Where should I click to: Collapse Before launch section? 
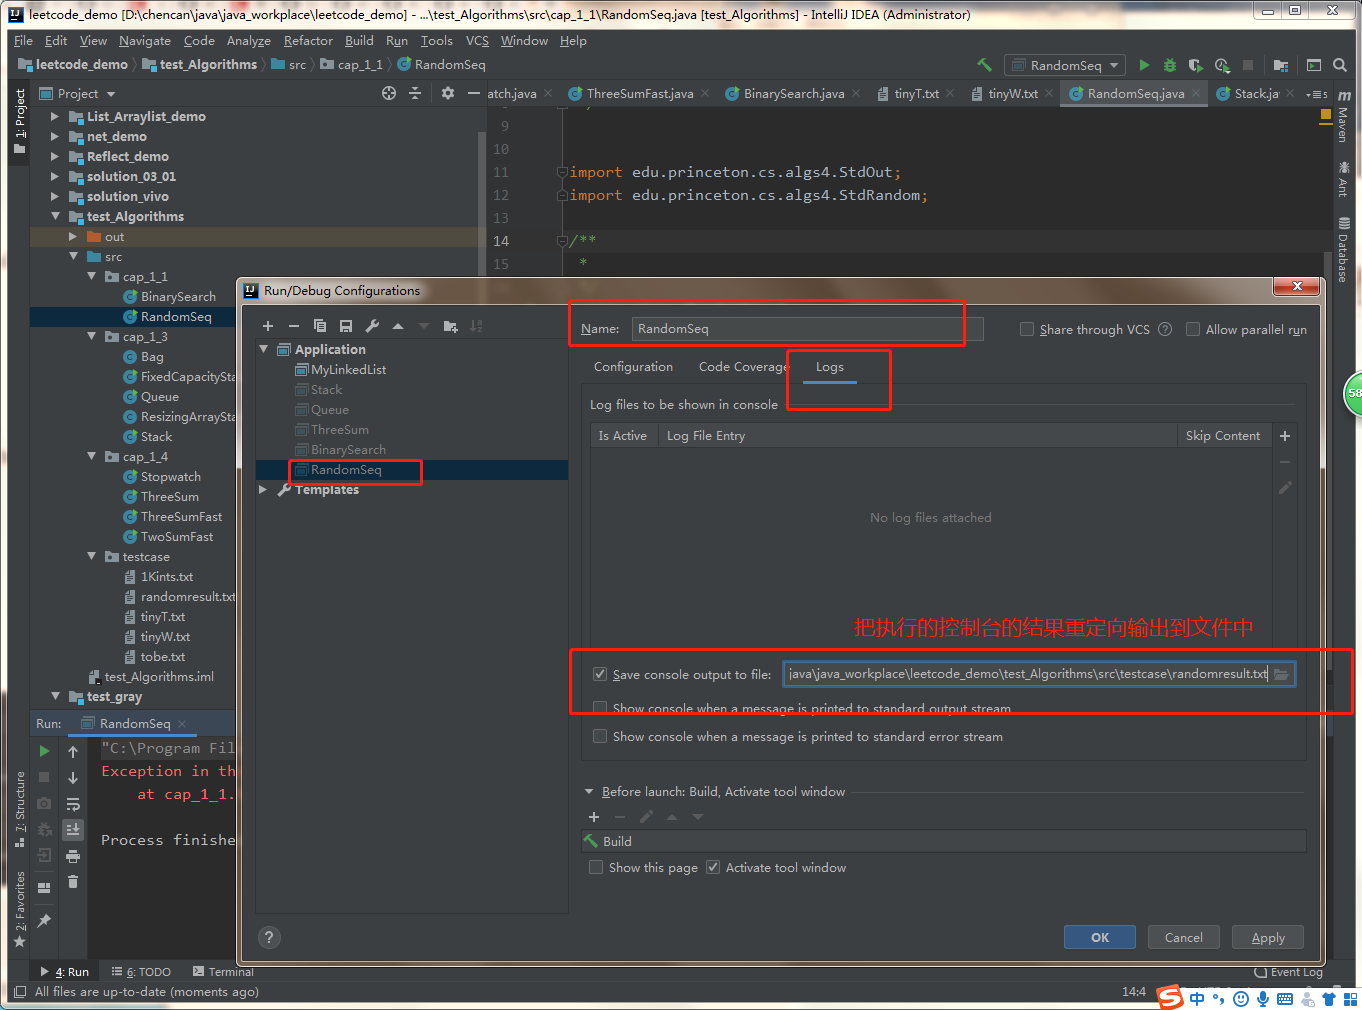click(x=589, y=791)
